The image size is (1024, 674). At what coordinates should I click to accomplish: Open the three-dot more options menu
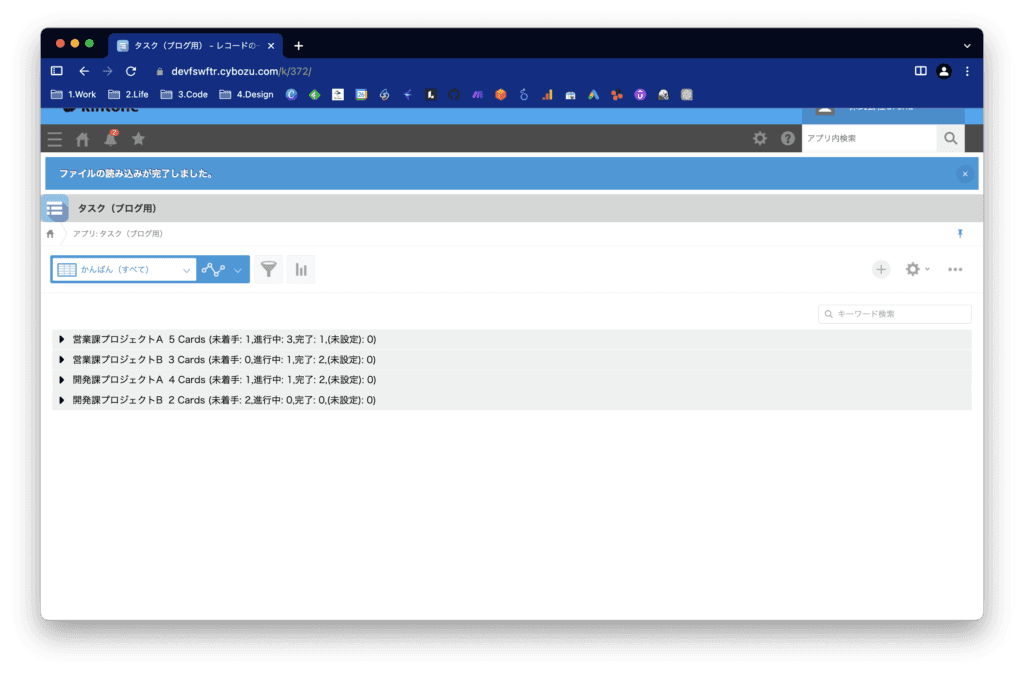pyautogui.click(x=955, y=269)
